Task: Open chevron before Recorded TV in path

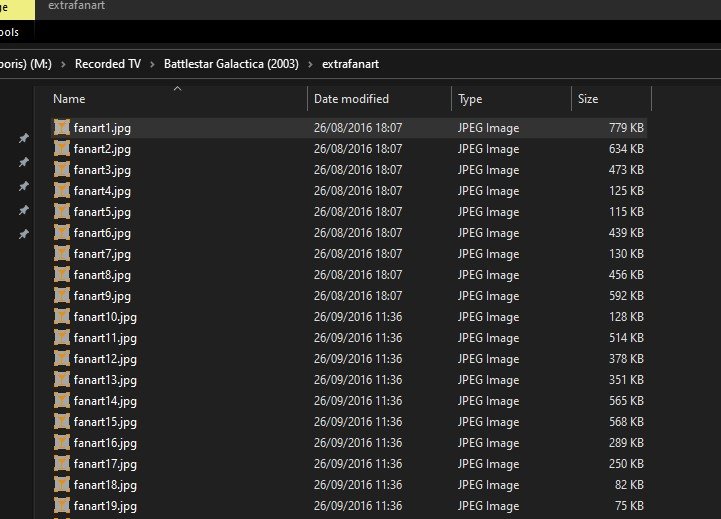Action: [63, 65]
